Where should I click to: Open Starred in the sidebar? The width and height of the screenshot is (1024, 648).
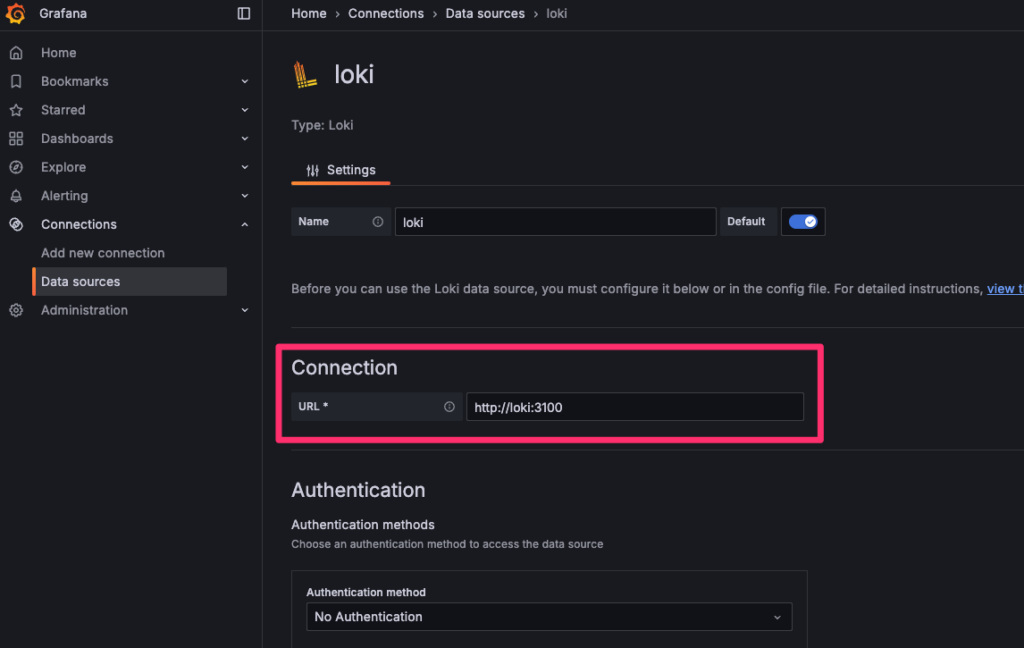[63, 110]
